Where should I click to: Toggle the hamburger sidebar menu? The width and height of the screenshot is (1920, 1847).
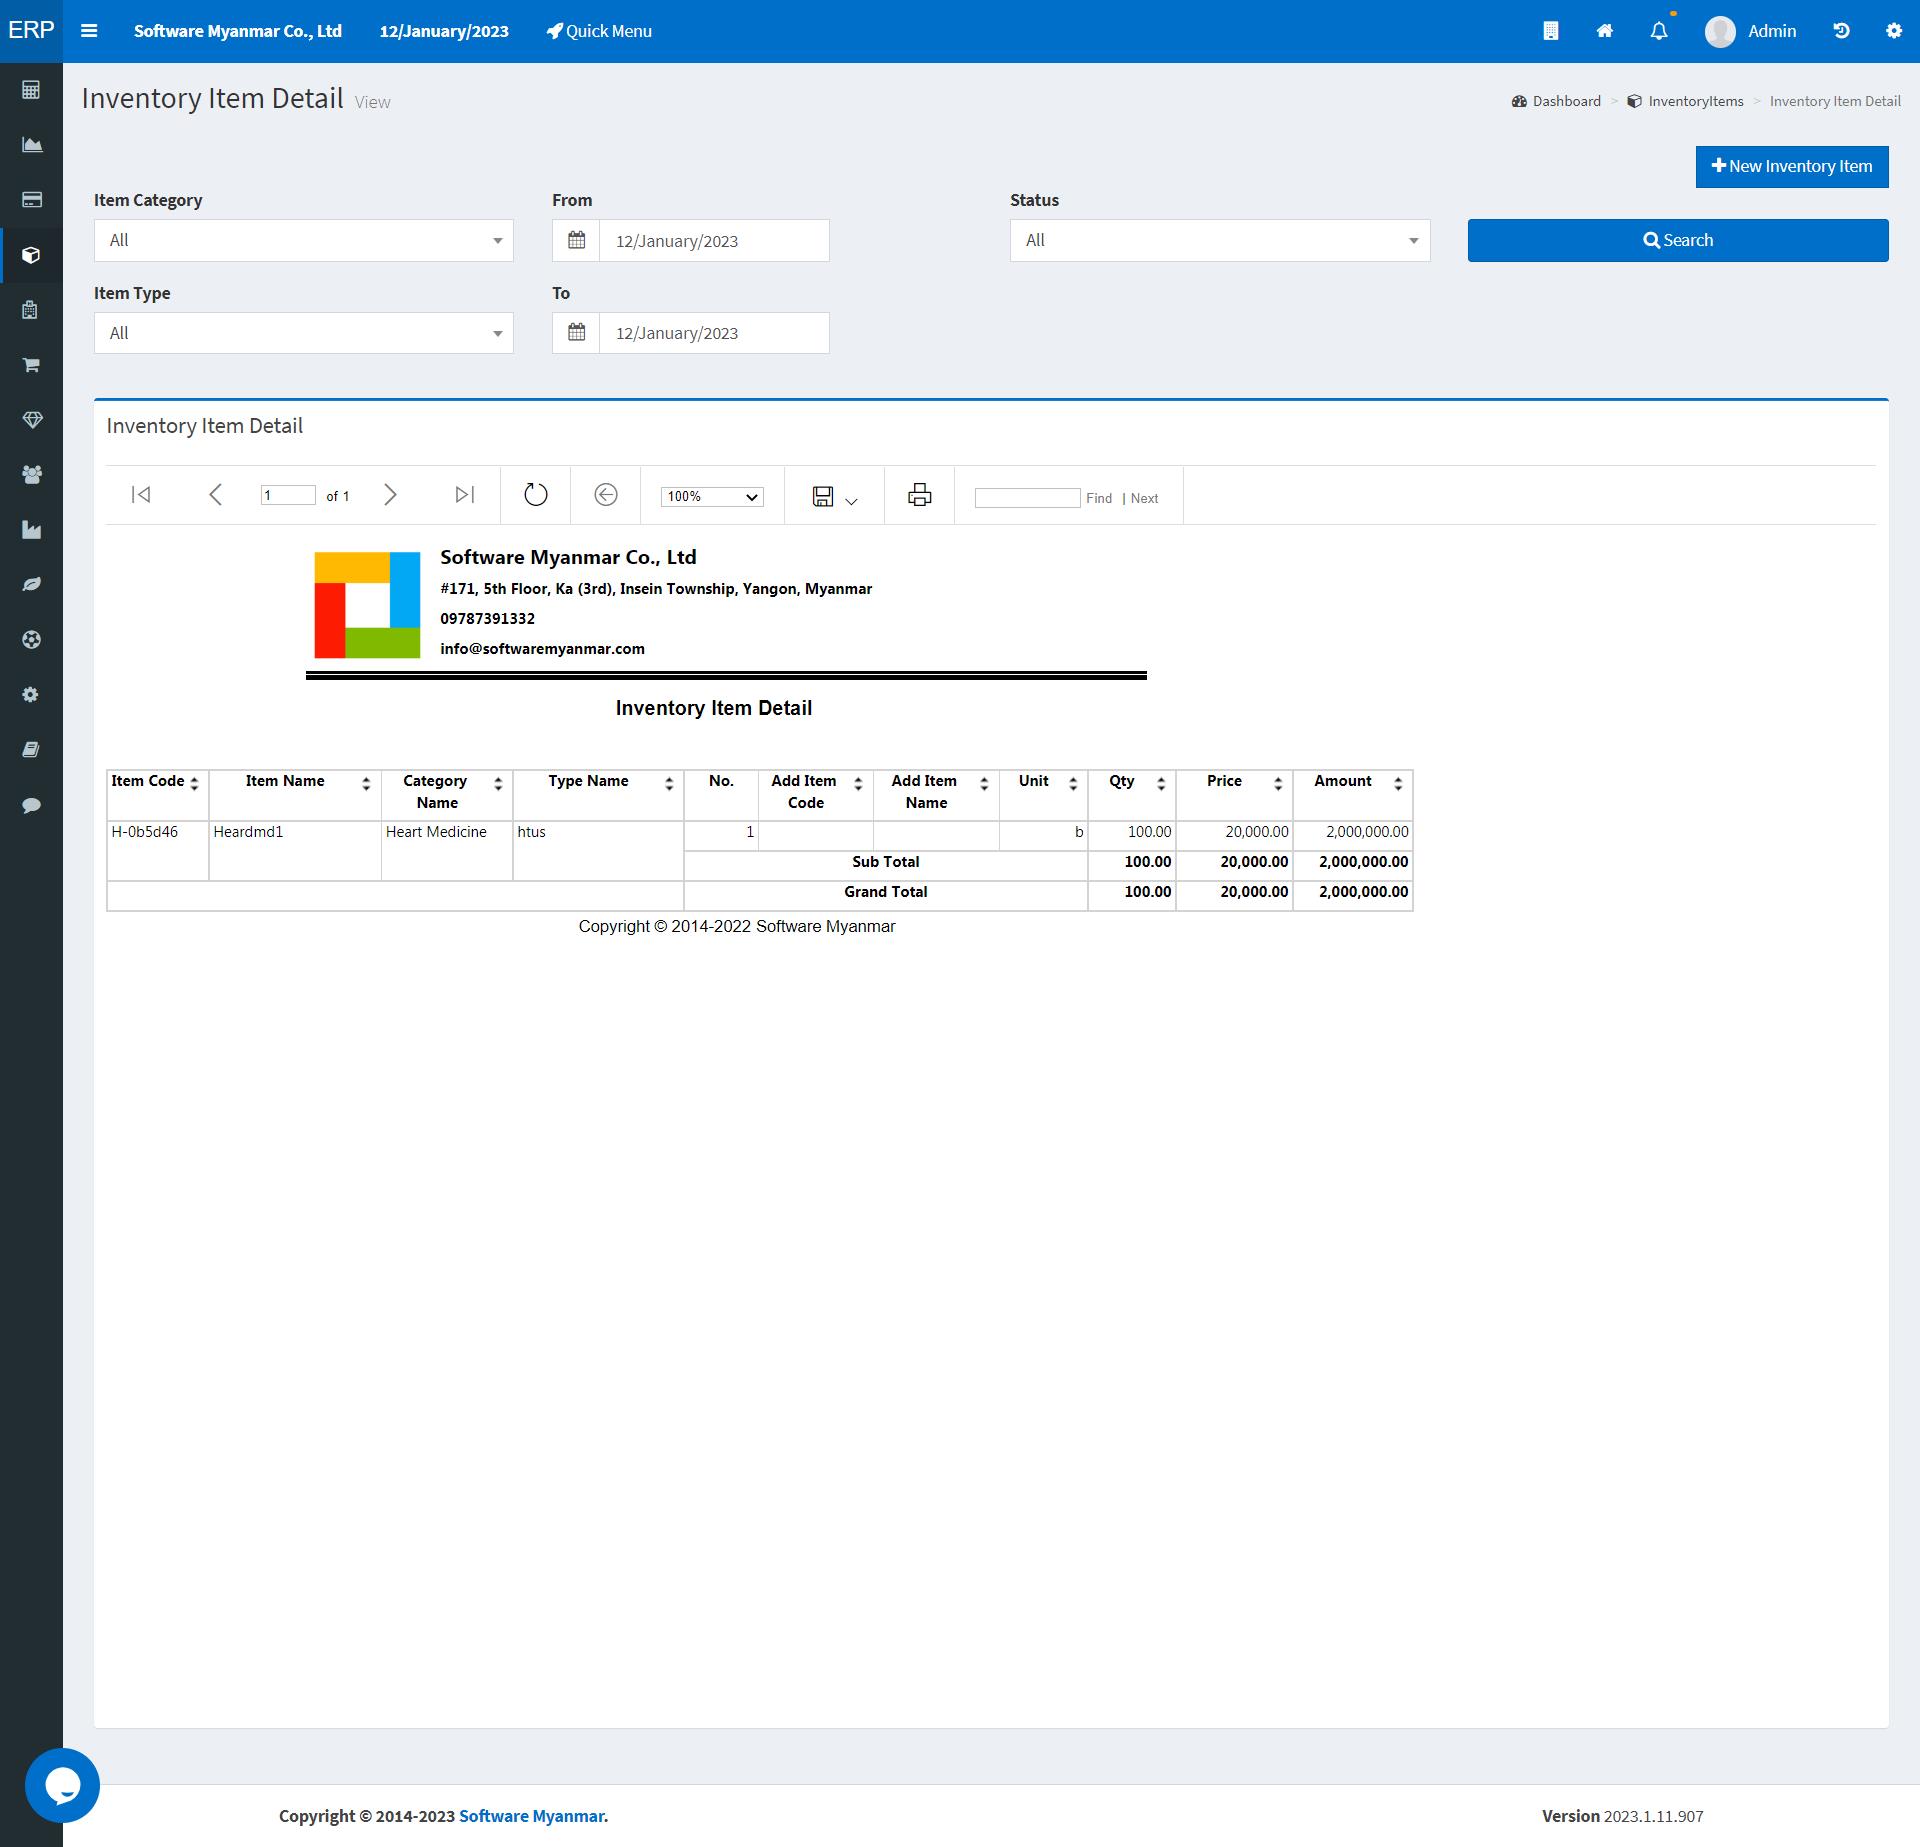point(89,31)
